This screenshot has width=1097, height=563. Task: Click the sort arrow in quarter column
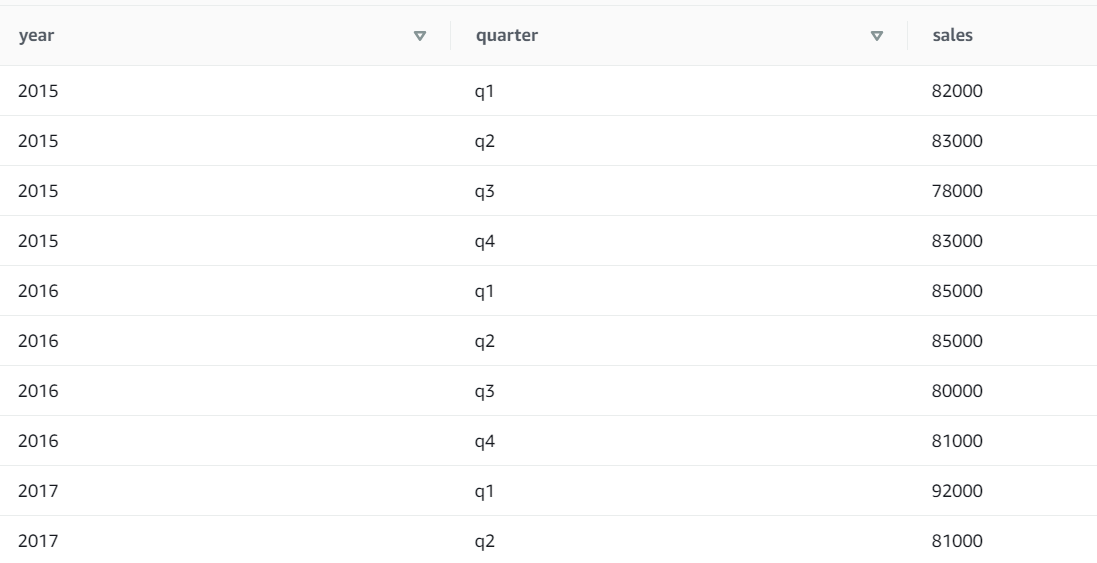[x=877, y=36]
